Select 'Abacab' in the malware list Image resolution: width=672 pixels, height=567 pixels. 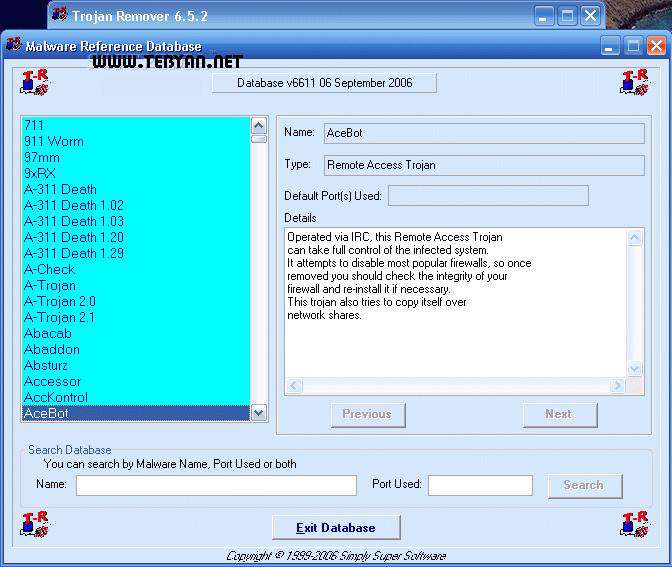click(x=135, y=333)
